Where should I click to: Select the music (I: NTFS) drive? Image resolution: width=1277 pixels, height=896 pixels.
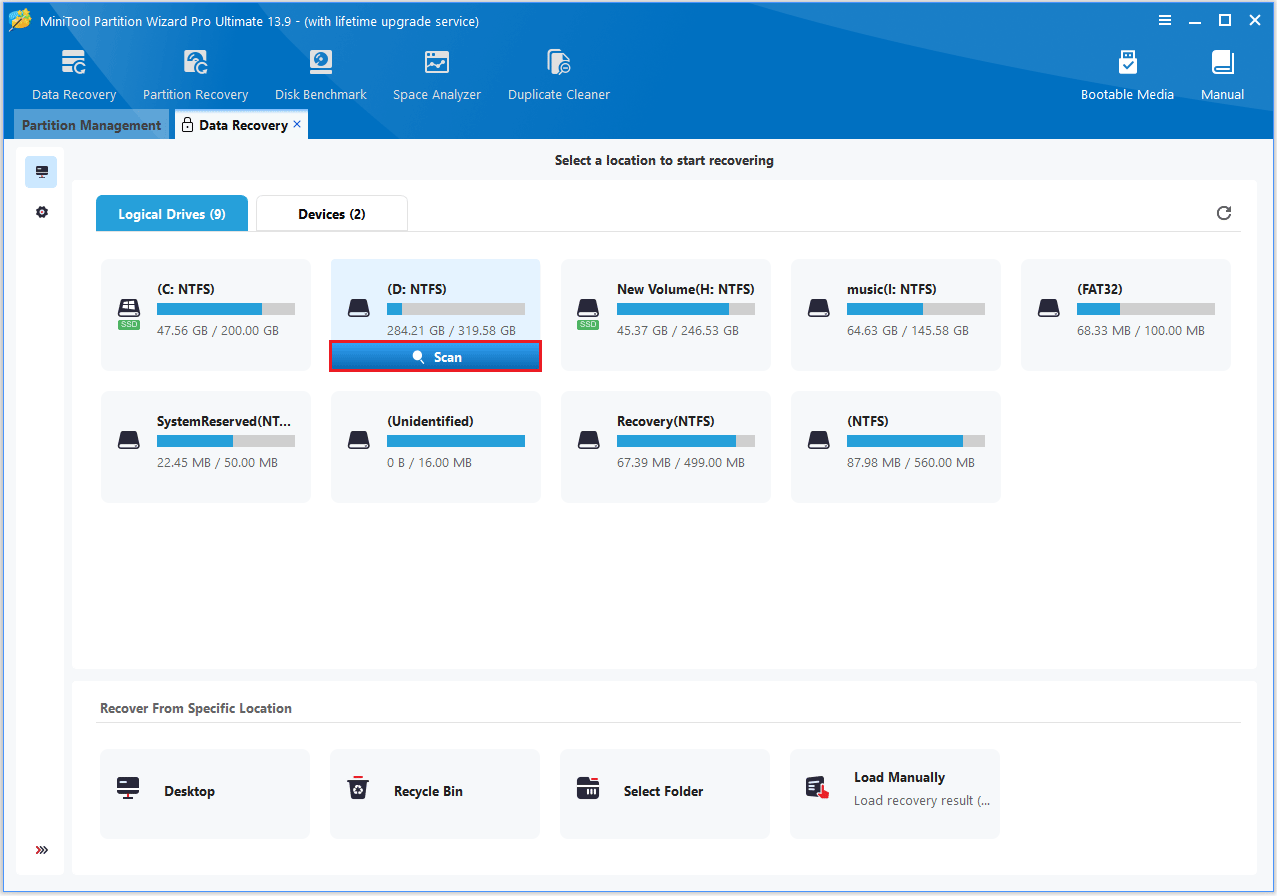[x=896, y=315]
